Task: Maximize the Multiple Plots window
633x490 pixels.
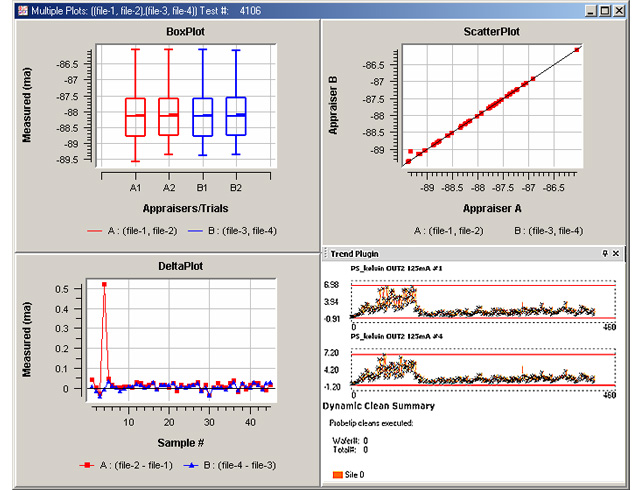Action: pyautogui.click(x=605, y=11)
